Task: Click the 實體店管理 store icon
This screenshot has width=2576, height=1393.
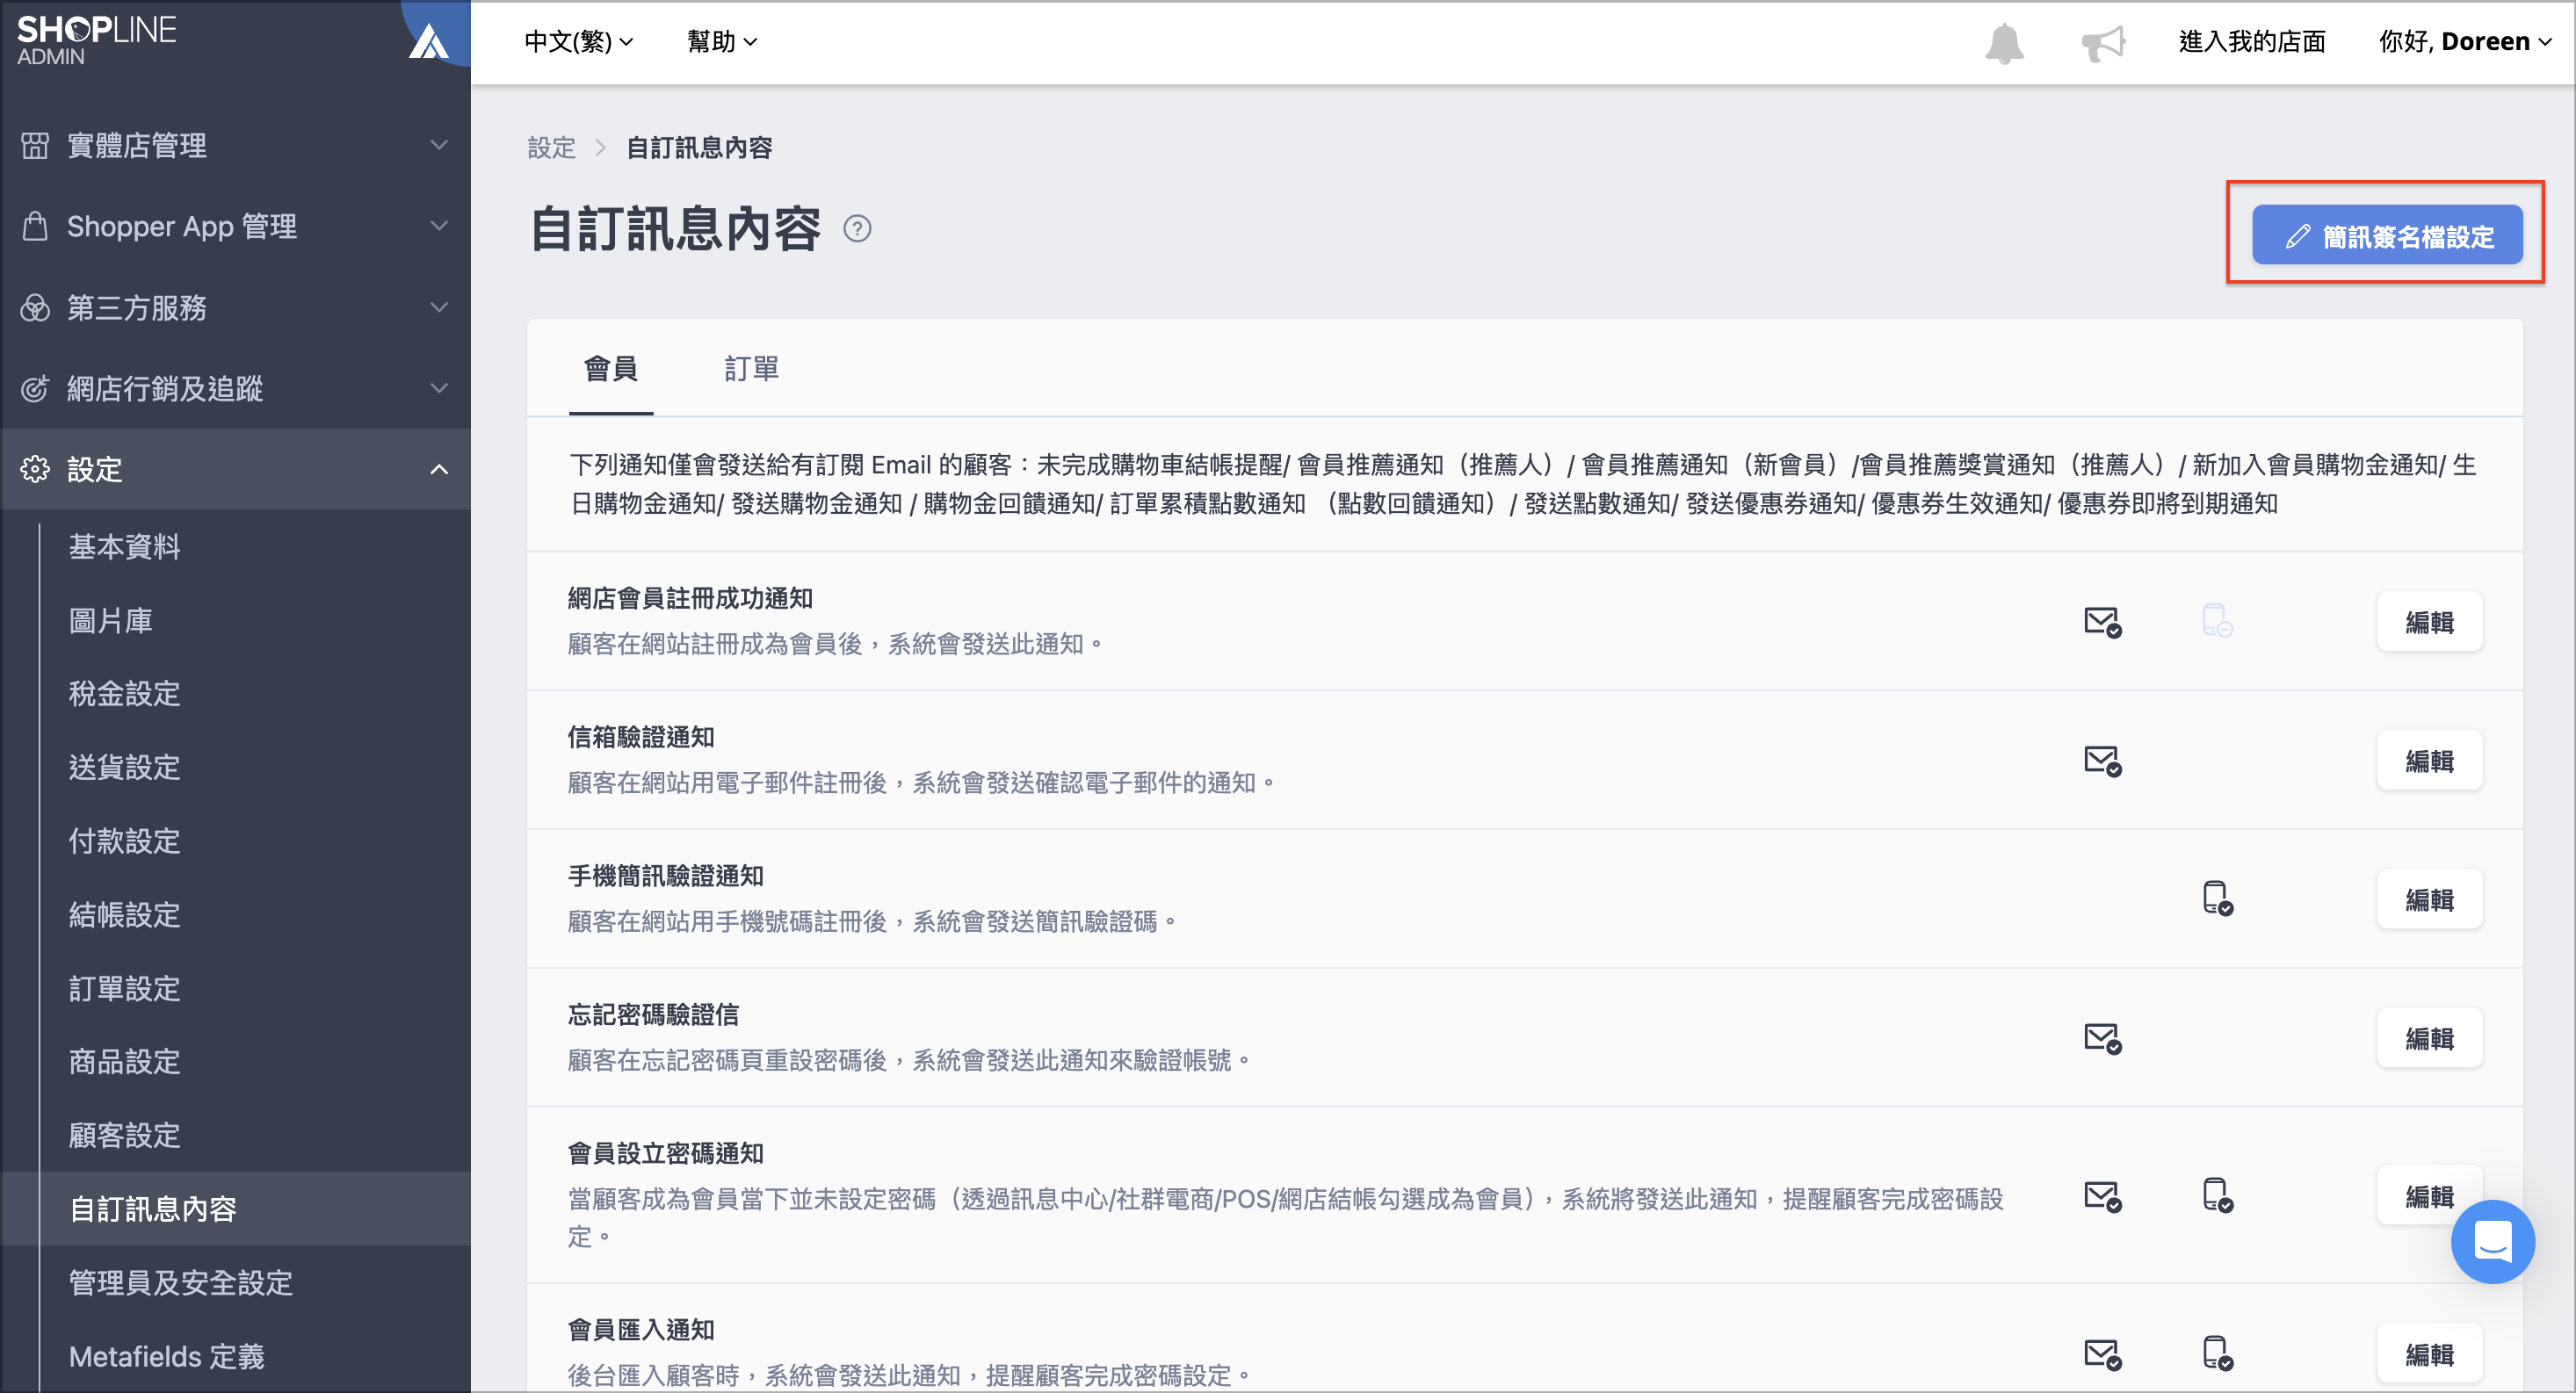Action: tap(35, 145)
